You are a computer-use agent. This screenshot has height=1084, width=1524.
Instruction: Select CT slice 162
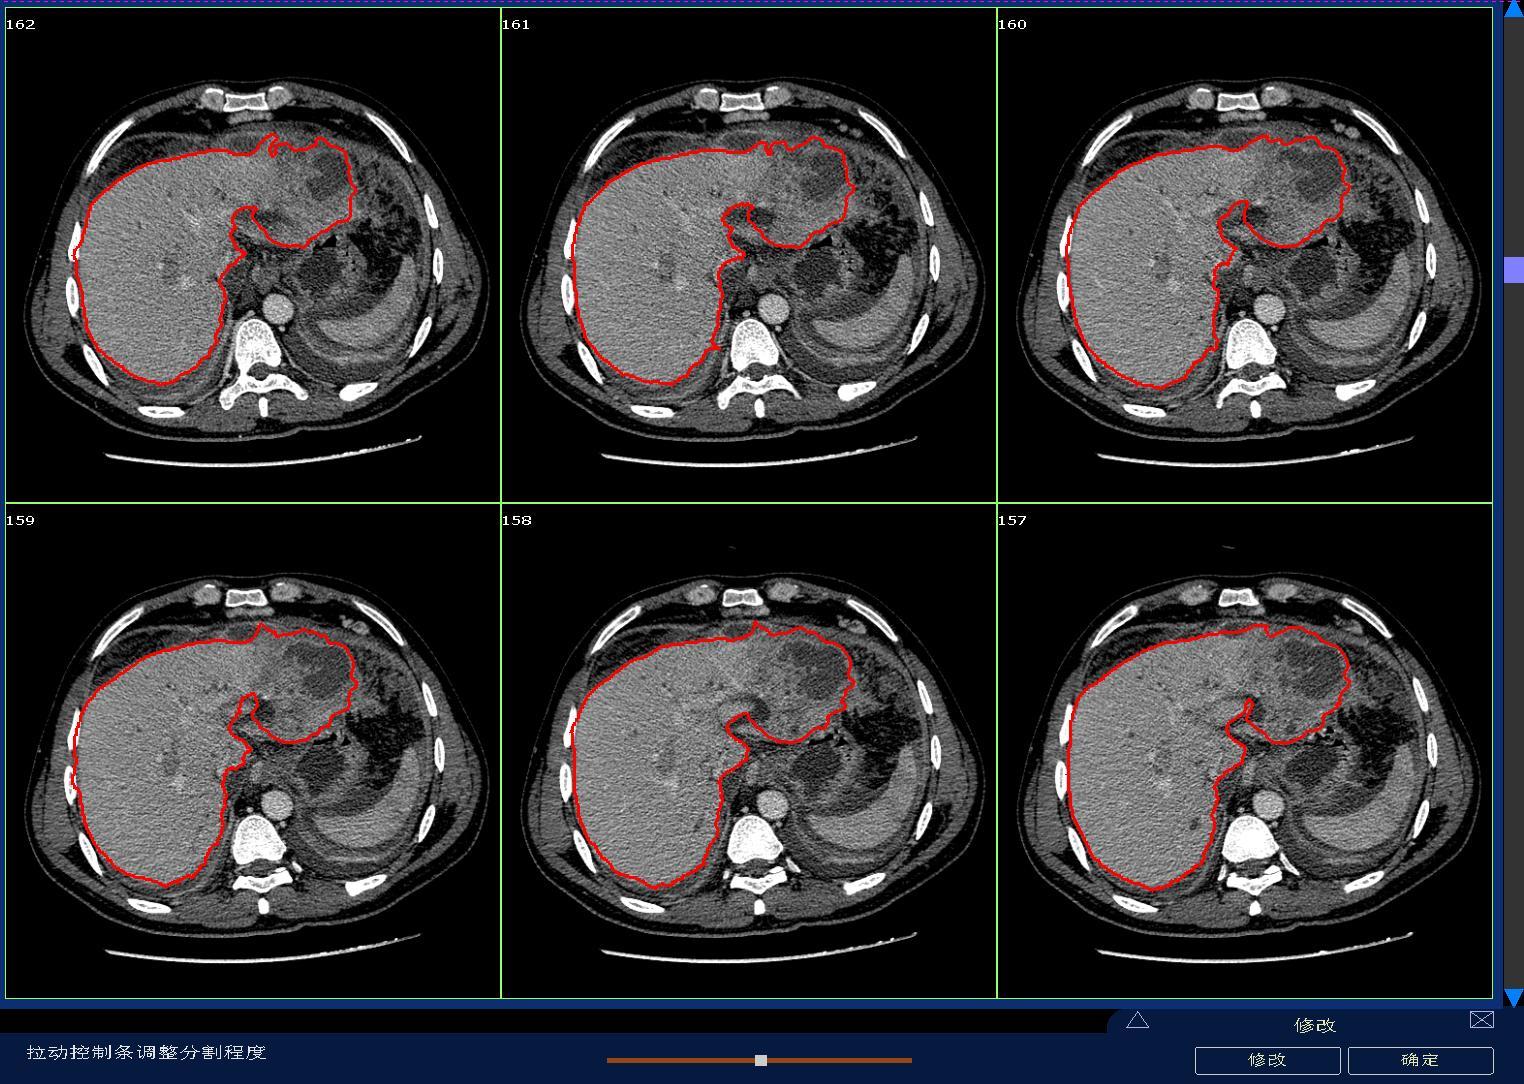coord(253,255)
